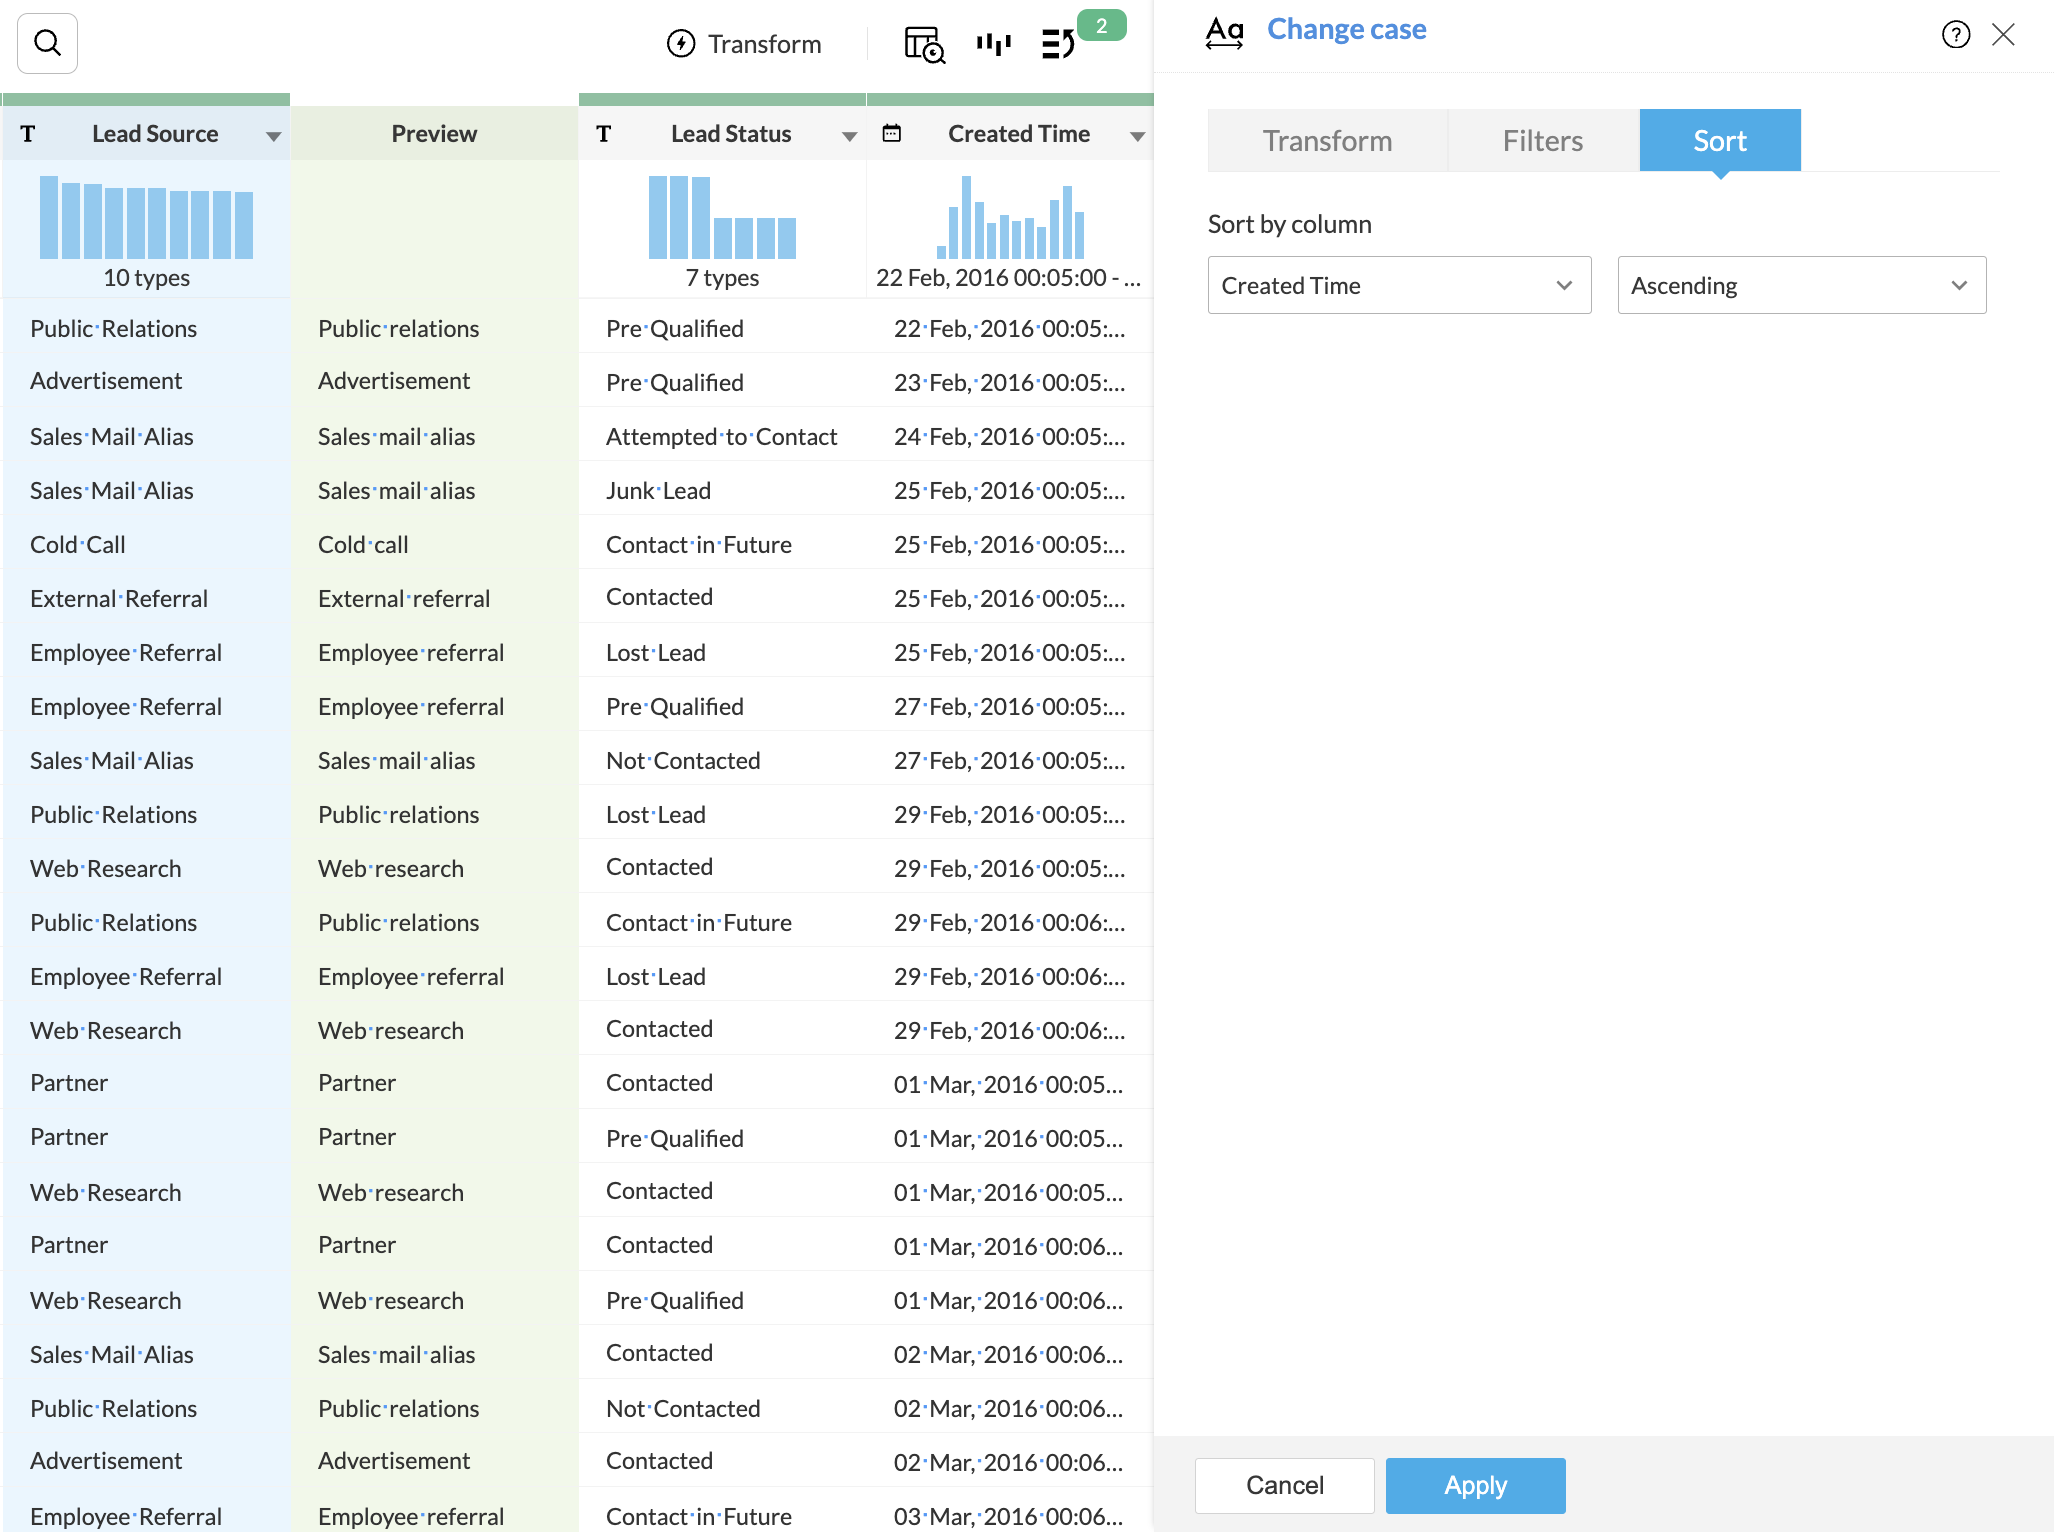Screen dimensions: 2054x1532
Task: Open the applied rules list icon
Action: tap(1058, 44)
